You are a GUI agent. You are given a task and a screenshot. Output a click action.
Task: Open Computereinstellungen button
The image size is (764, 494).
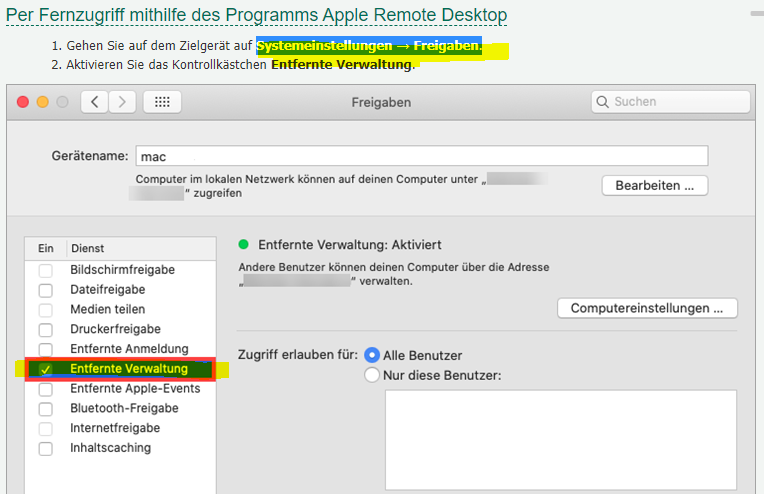pos(647,308)
